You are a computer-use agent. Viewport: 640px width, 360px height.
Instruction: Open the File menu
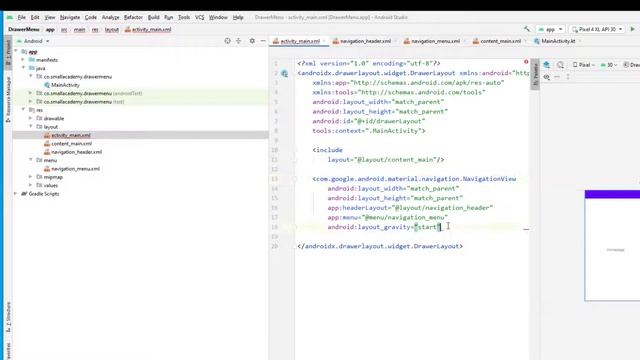pos(22,17)
